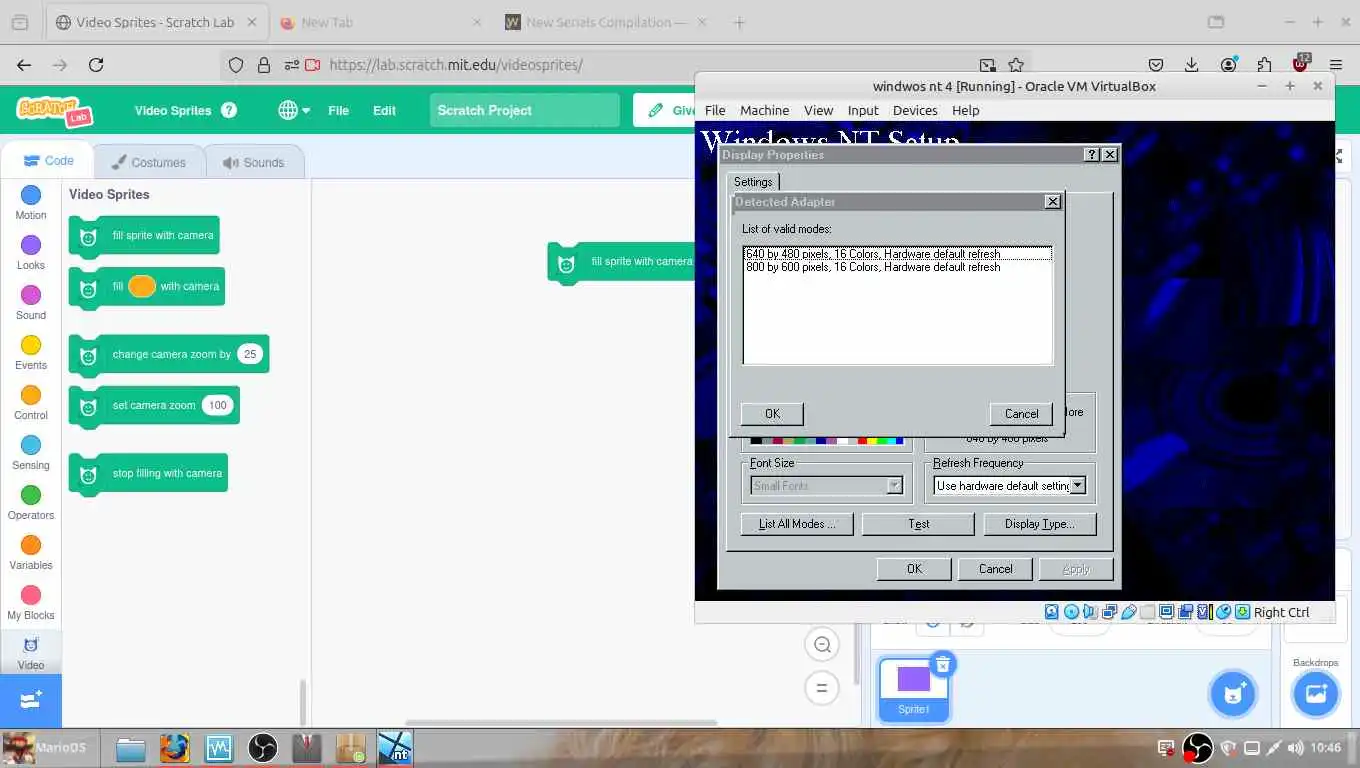Open the Scratch language globe dropdown
This screenshot has height=768, width=1360.
point(294,110)
